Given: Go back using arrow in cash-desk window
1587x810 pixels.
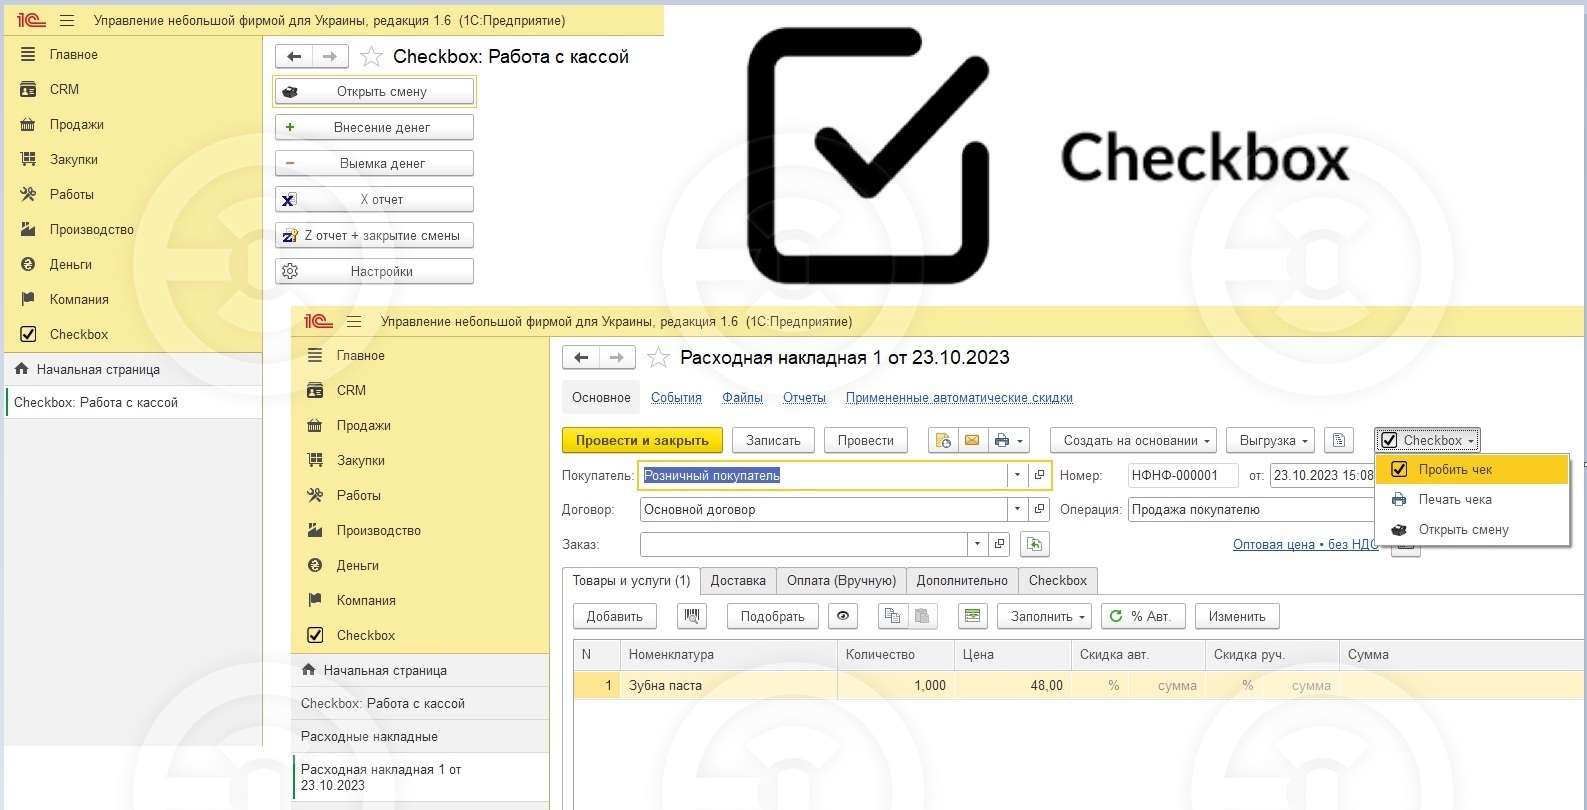Looking at the screenshot, I should pos(293,57).
